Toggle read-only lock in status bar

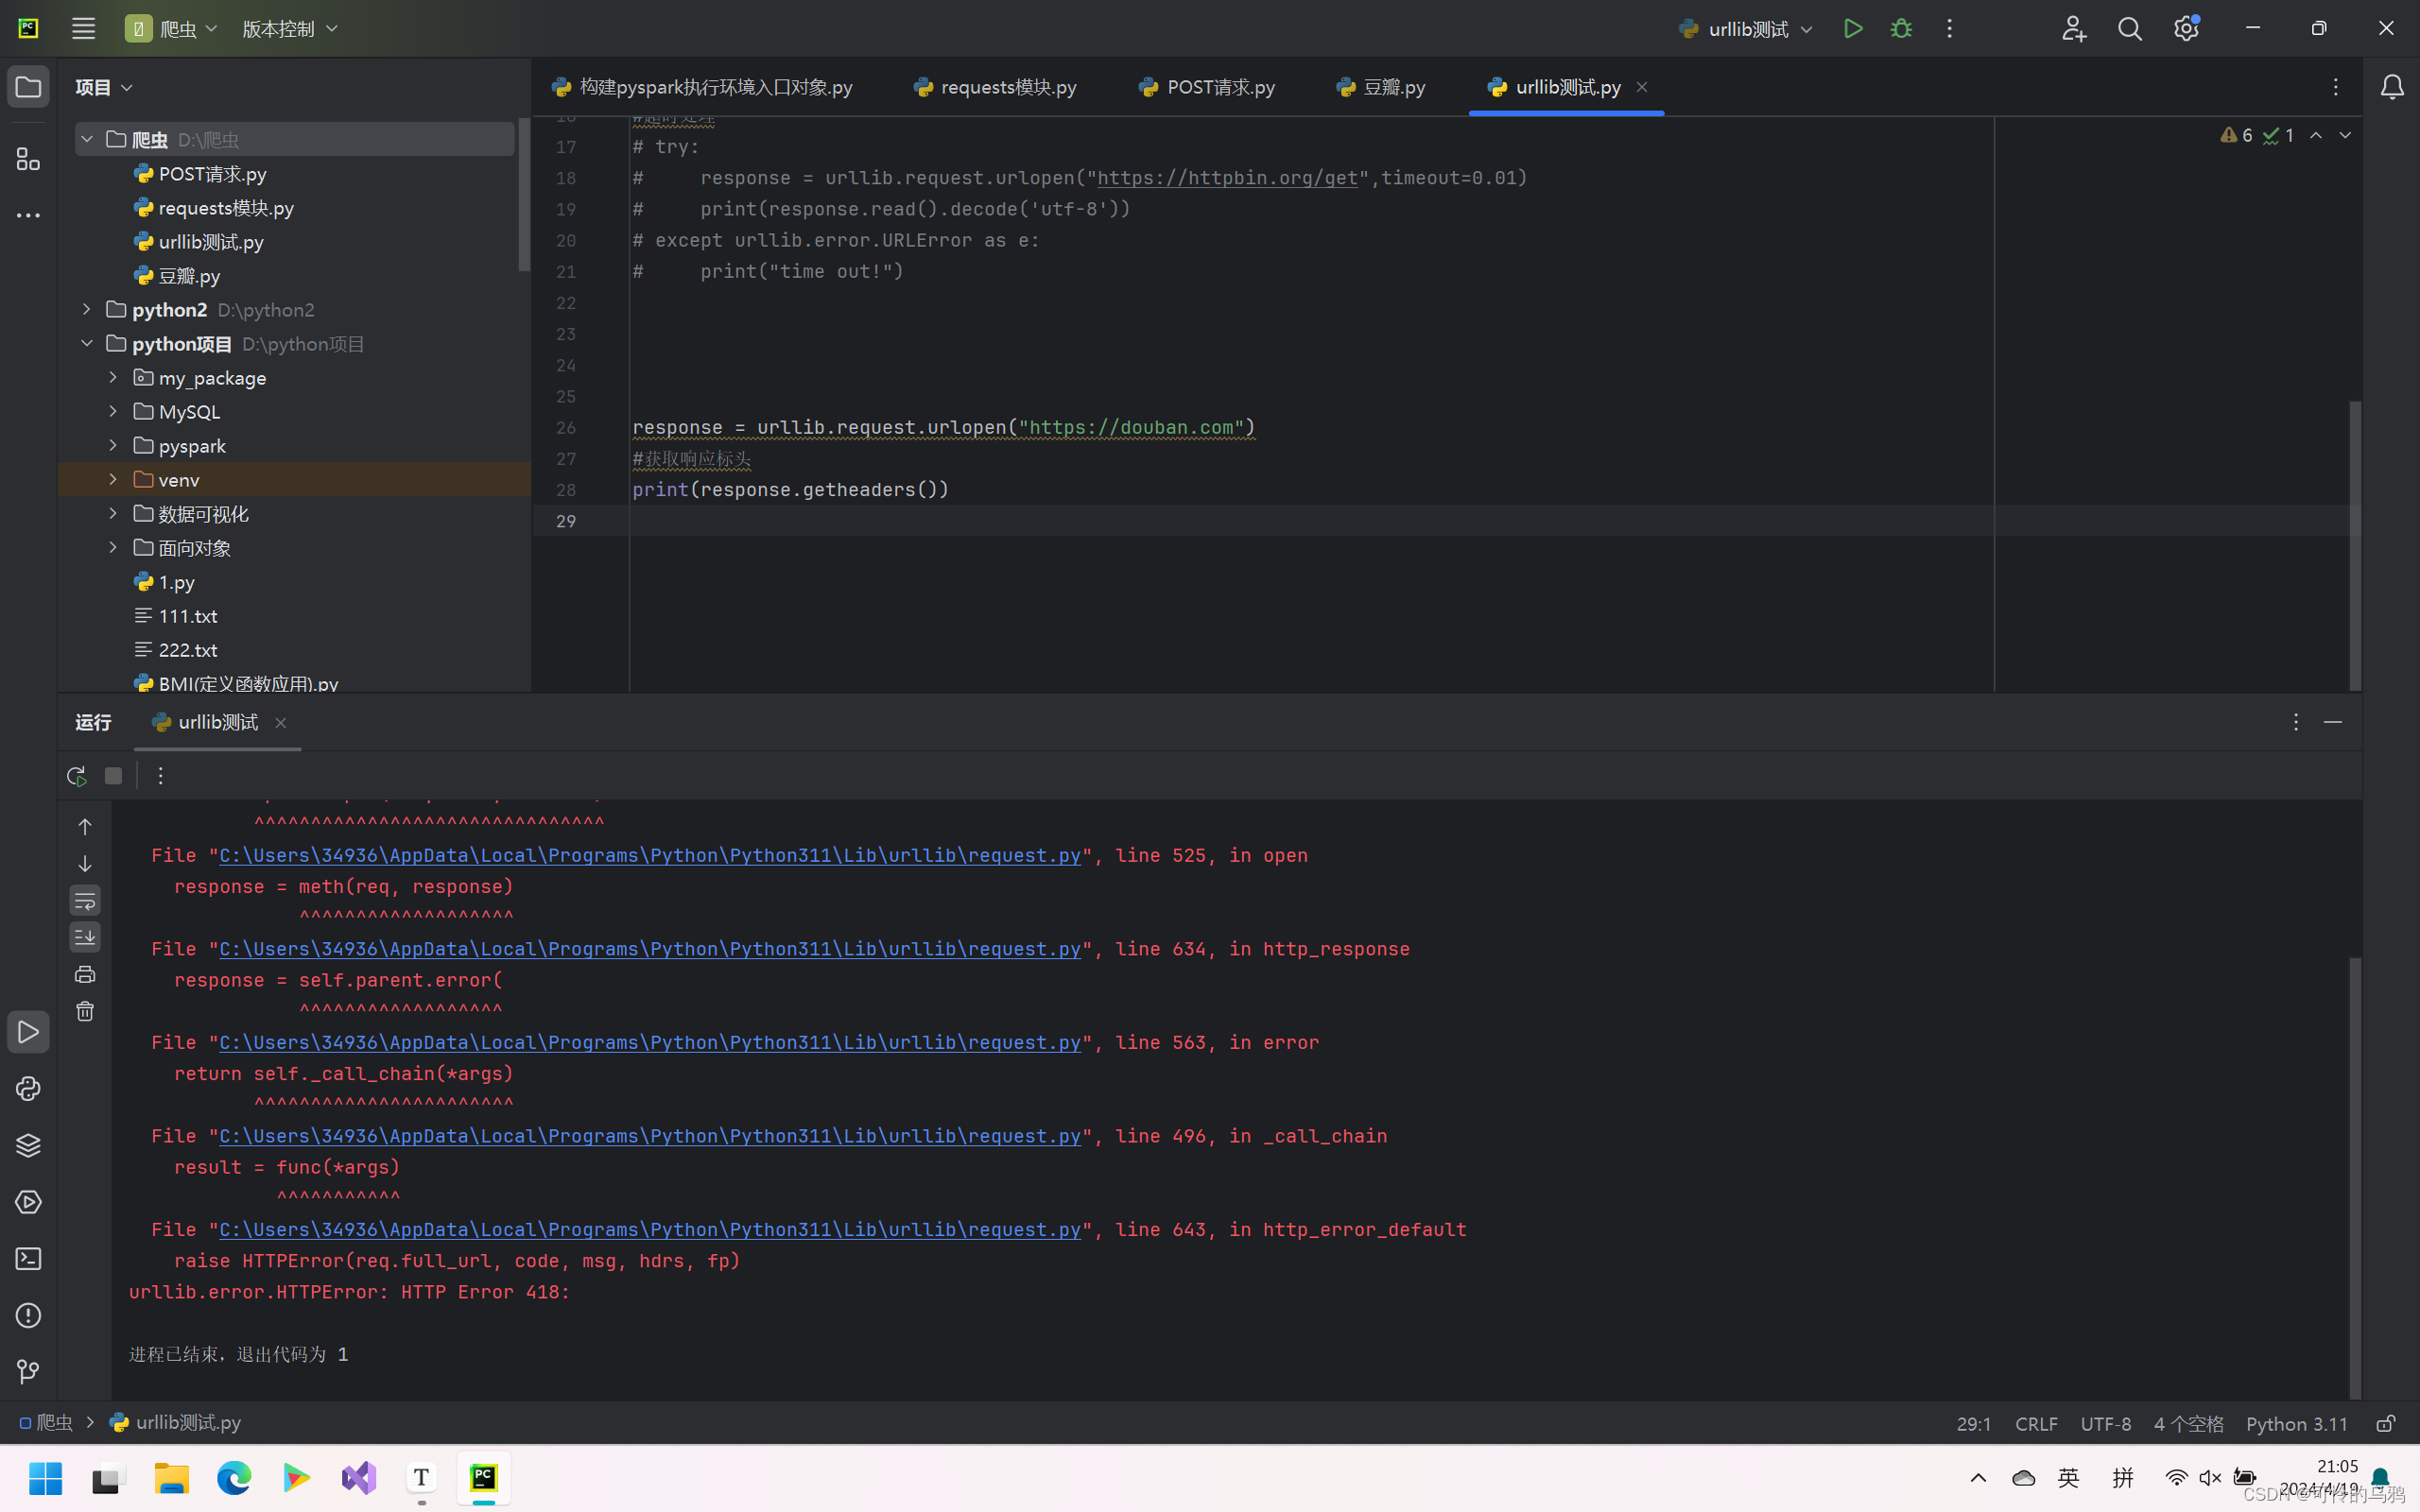[2386, 1423]
